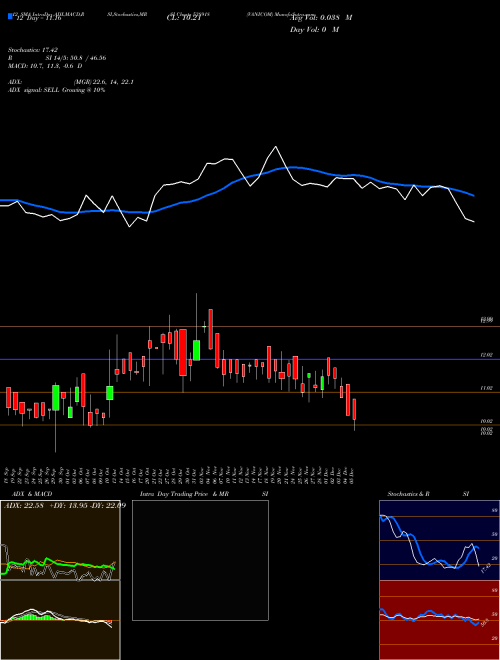Click the 'ADX signal: SELL Growing @ 10%' text
The image size is (500, 660).
(x=56, y=90)
